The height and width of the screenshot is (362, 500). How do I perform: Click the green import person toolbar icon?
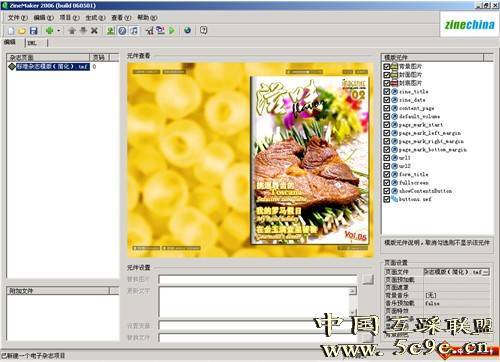[x=110, y=31]
